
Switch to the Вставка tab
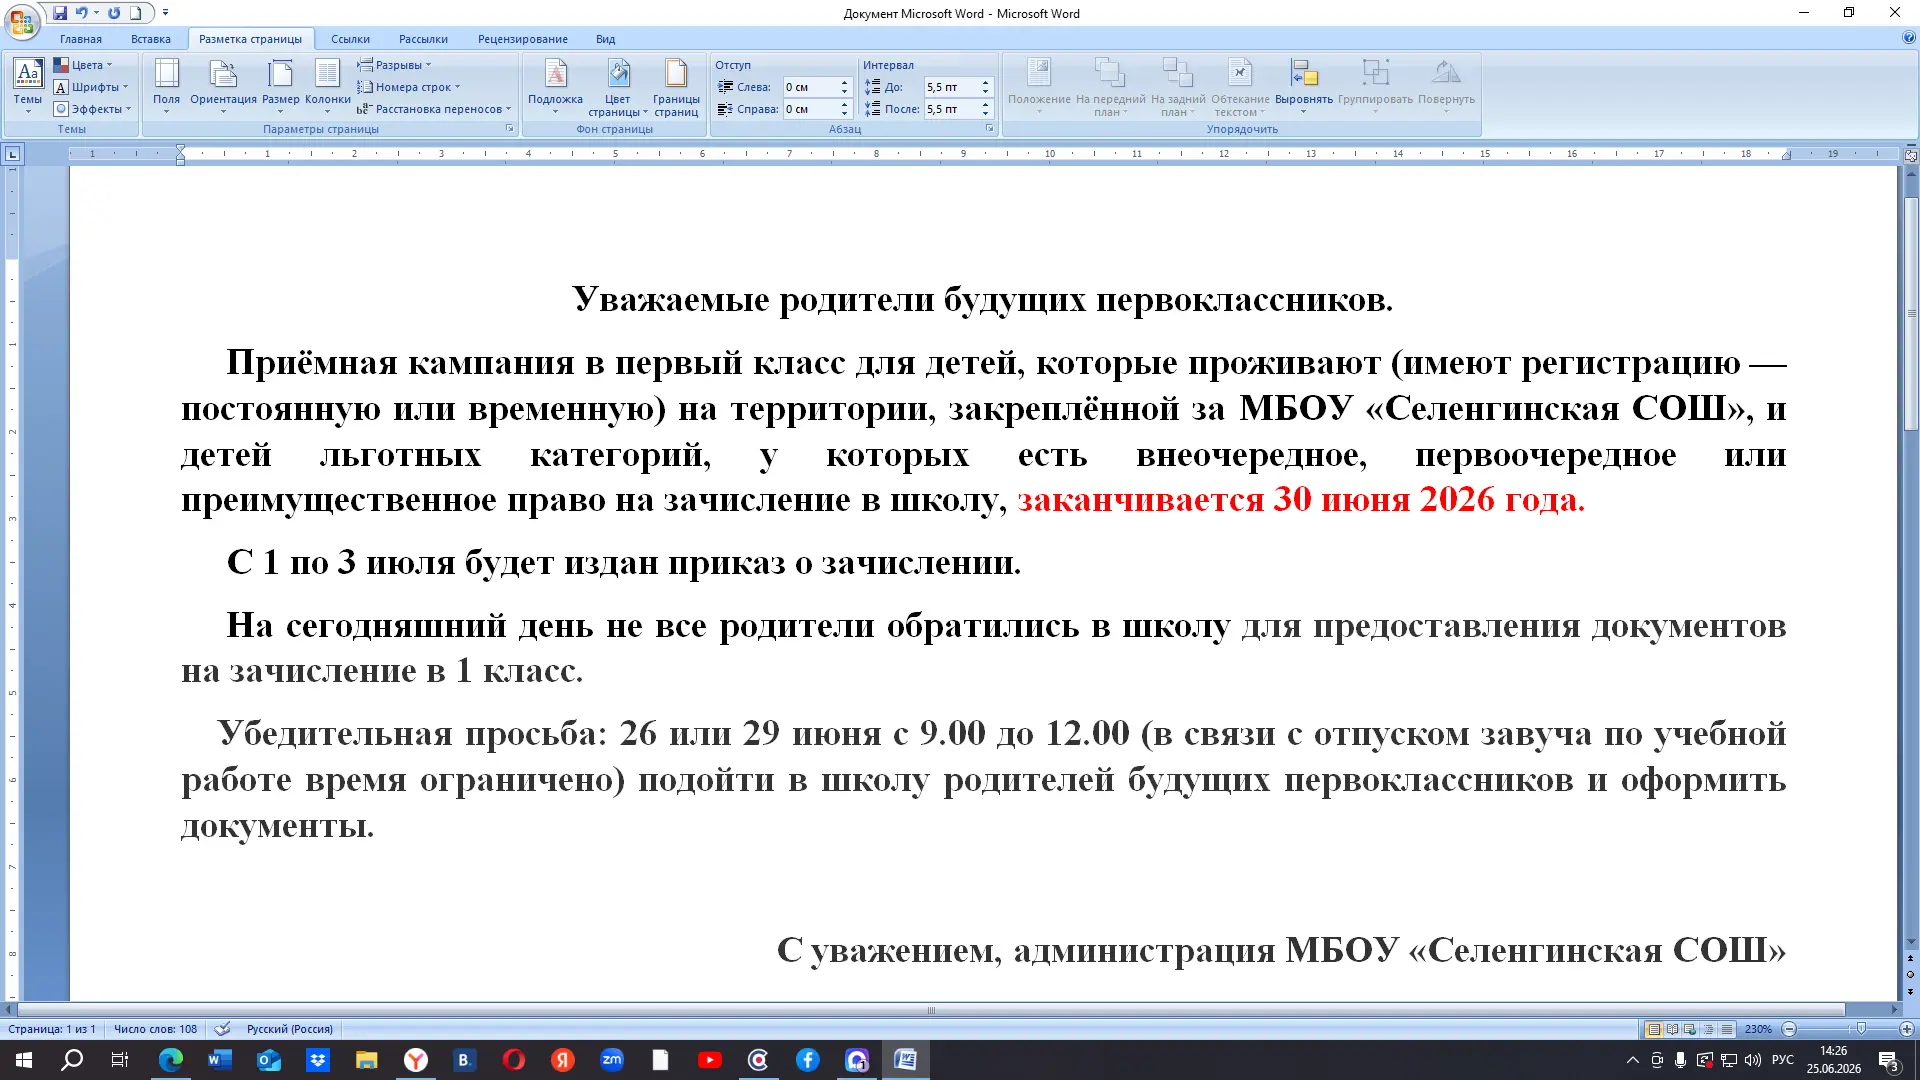click(151, 39)
